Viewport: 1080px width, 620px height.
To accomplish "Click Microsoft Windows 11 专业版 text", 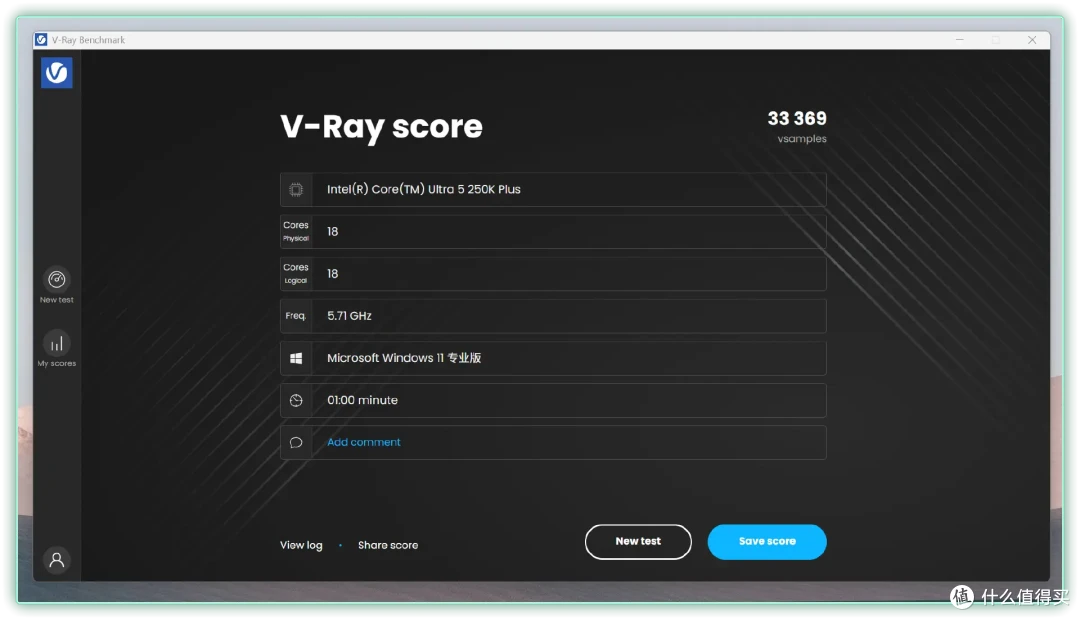I will [x=404, y=358].
